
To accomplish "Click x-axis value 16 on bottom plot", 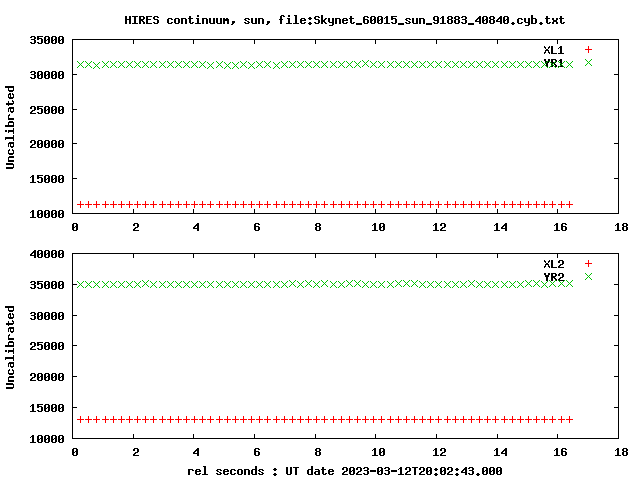I will click(560, 452).
